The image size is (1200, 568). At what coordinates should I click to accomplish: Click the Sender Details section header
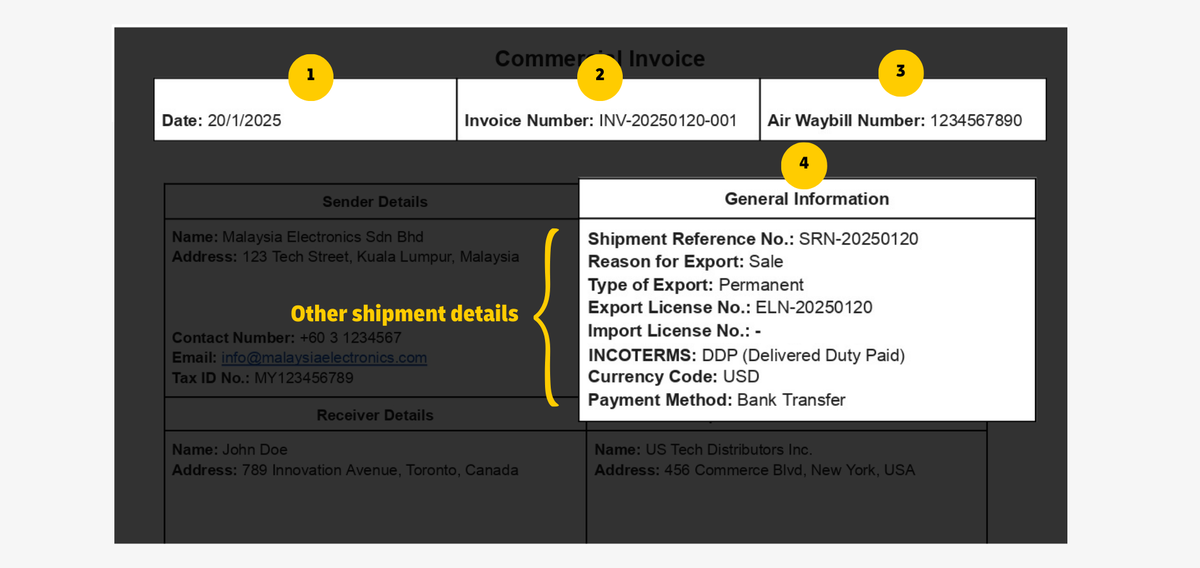pos(374,202)
